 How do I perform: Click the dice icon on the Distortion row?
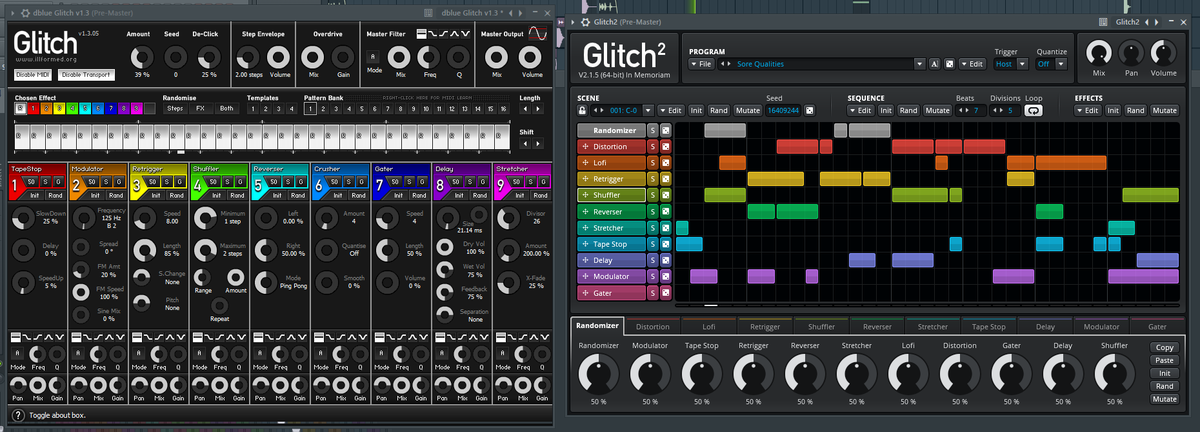[666, 147]
